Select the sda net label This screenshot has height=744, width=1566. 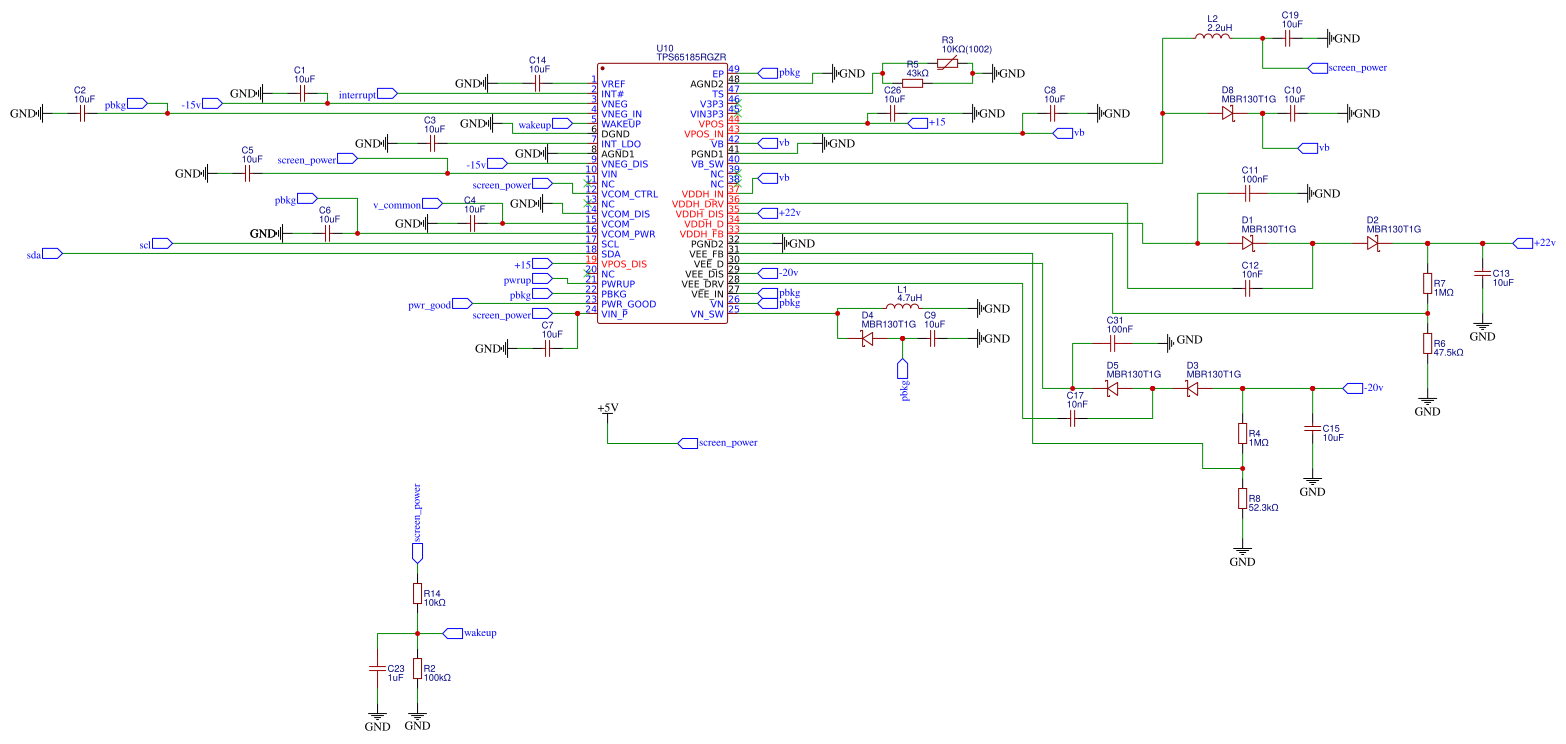[x=44, y=254]
